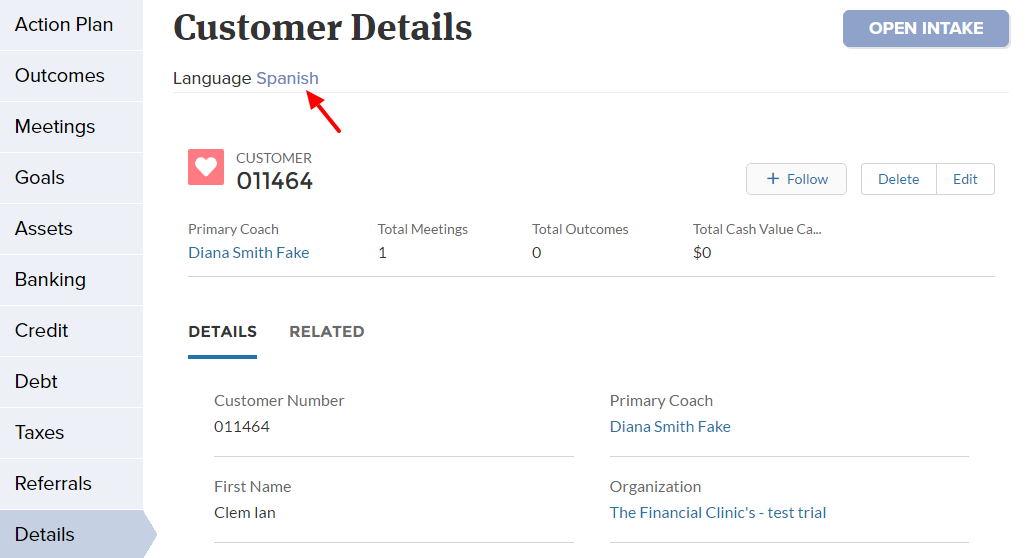The height and width of the screenshot is (558, 1033).
Task: Open Meetings section in sidebar
Action: [x=71, y=126]
